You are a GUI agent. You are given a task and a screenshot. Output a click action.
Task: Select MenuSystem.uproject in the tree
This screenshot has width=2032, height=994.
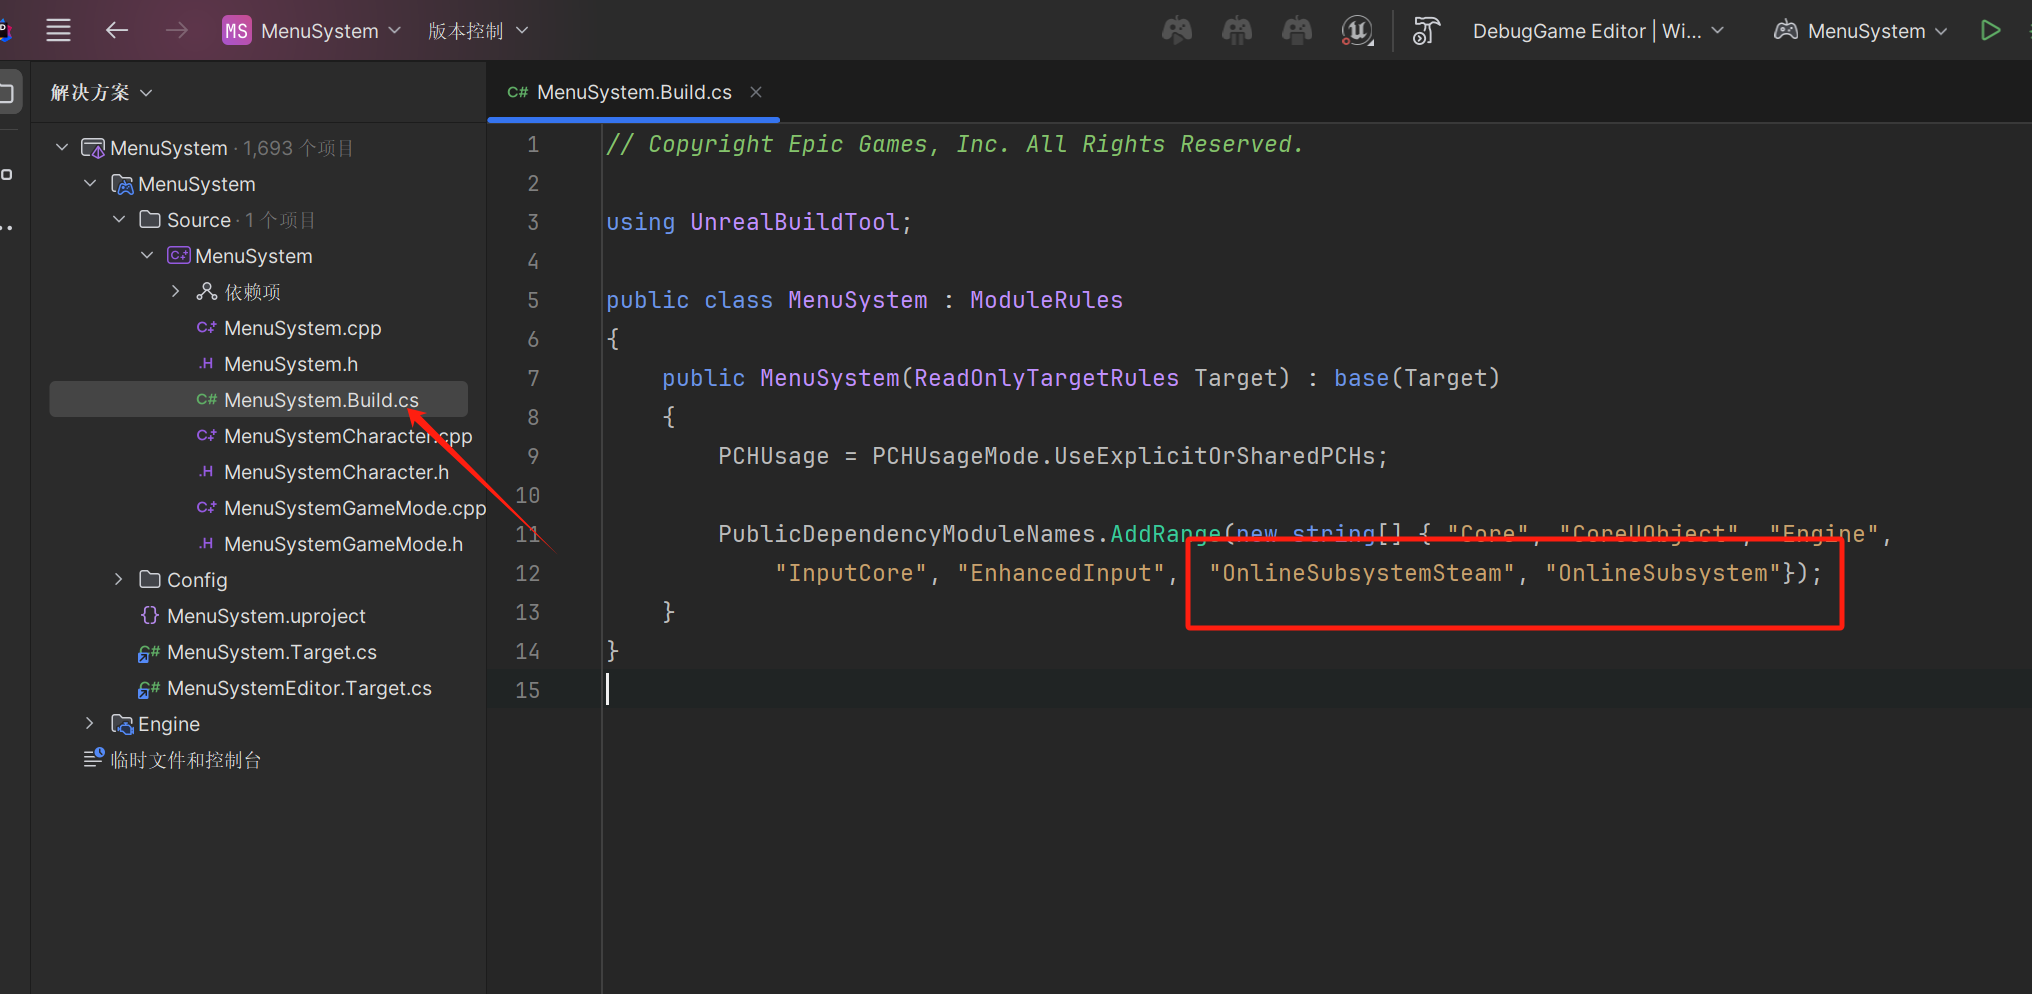[x=266, y=616]
